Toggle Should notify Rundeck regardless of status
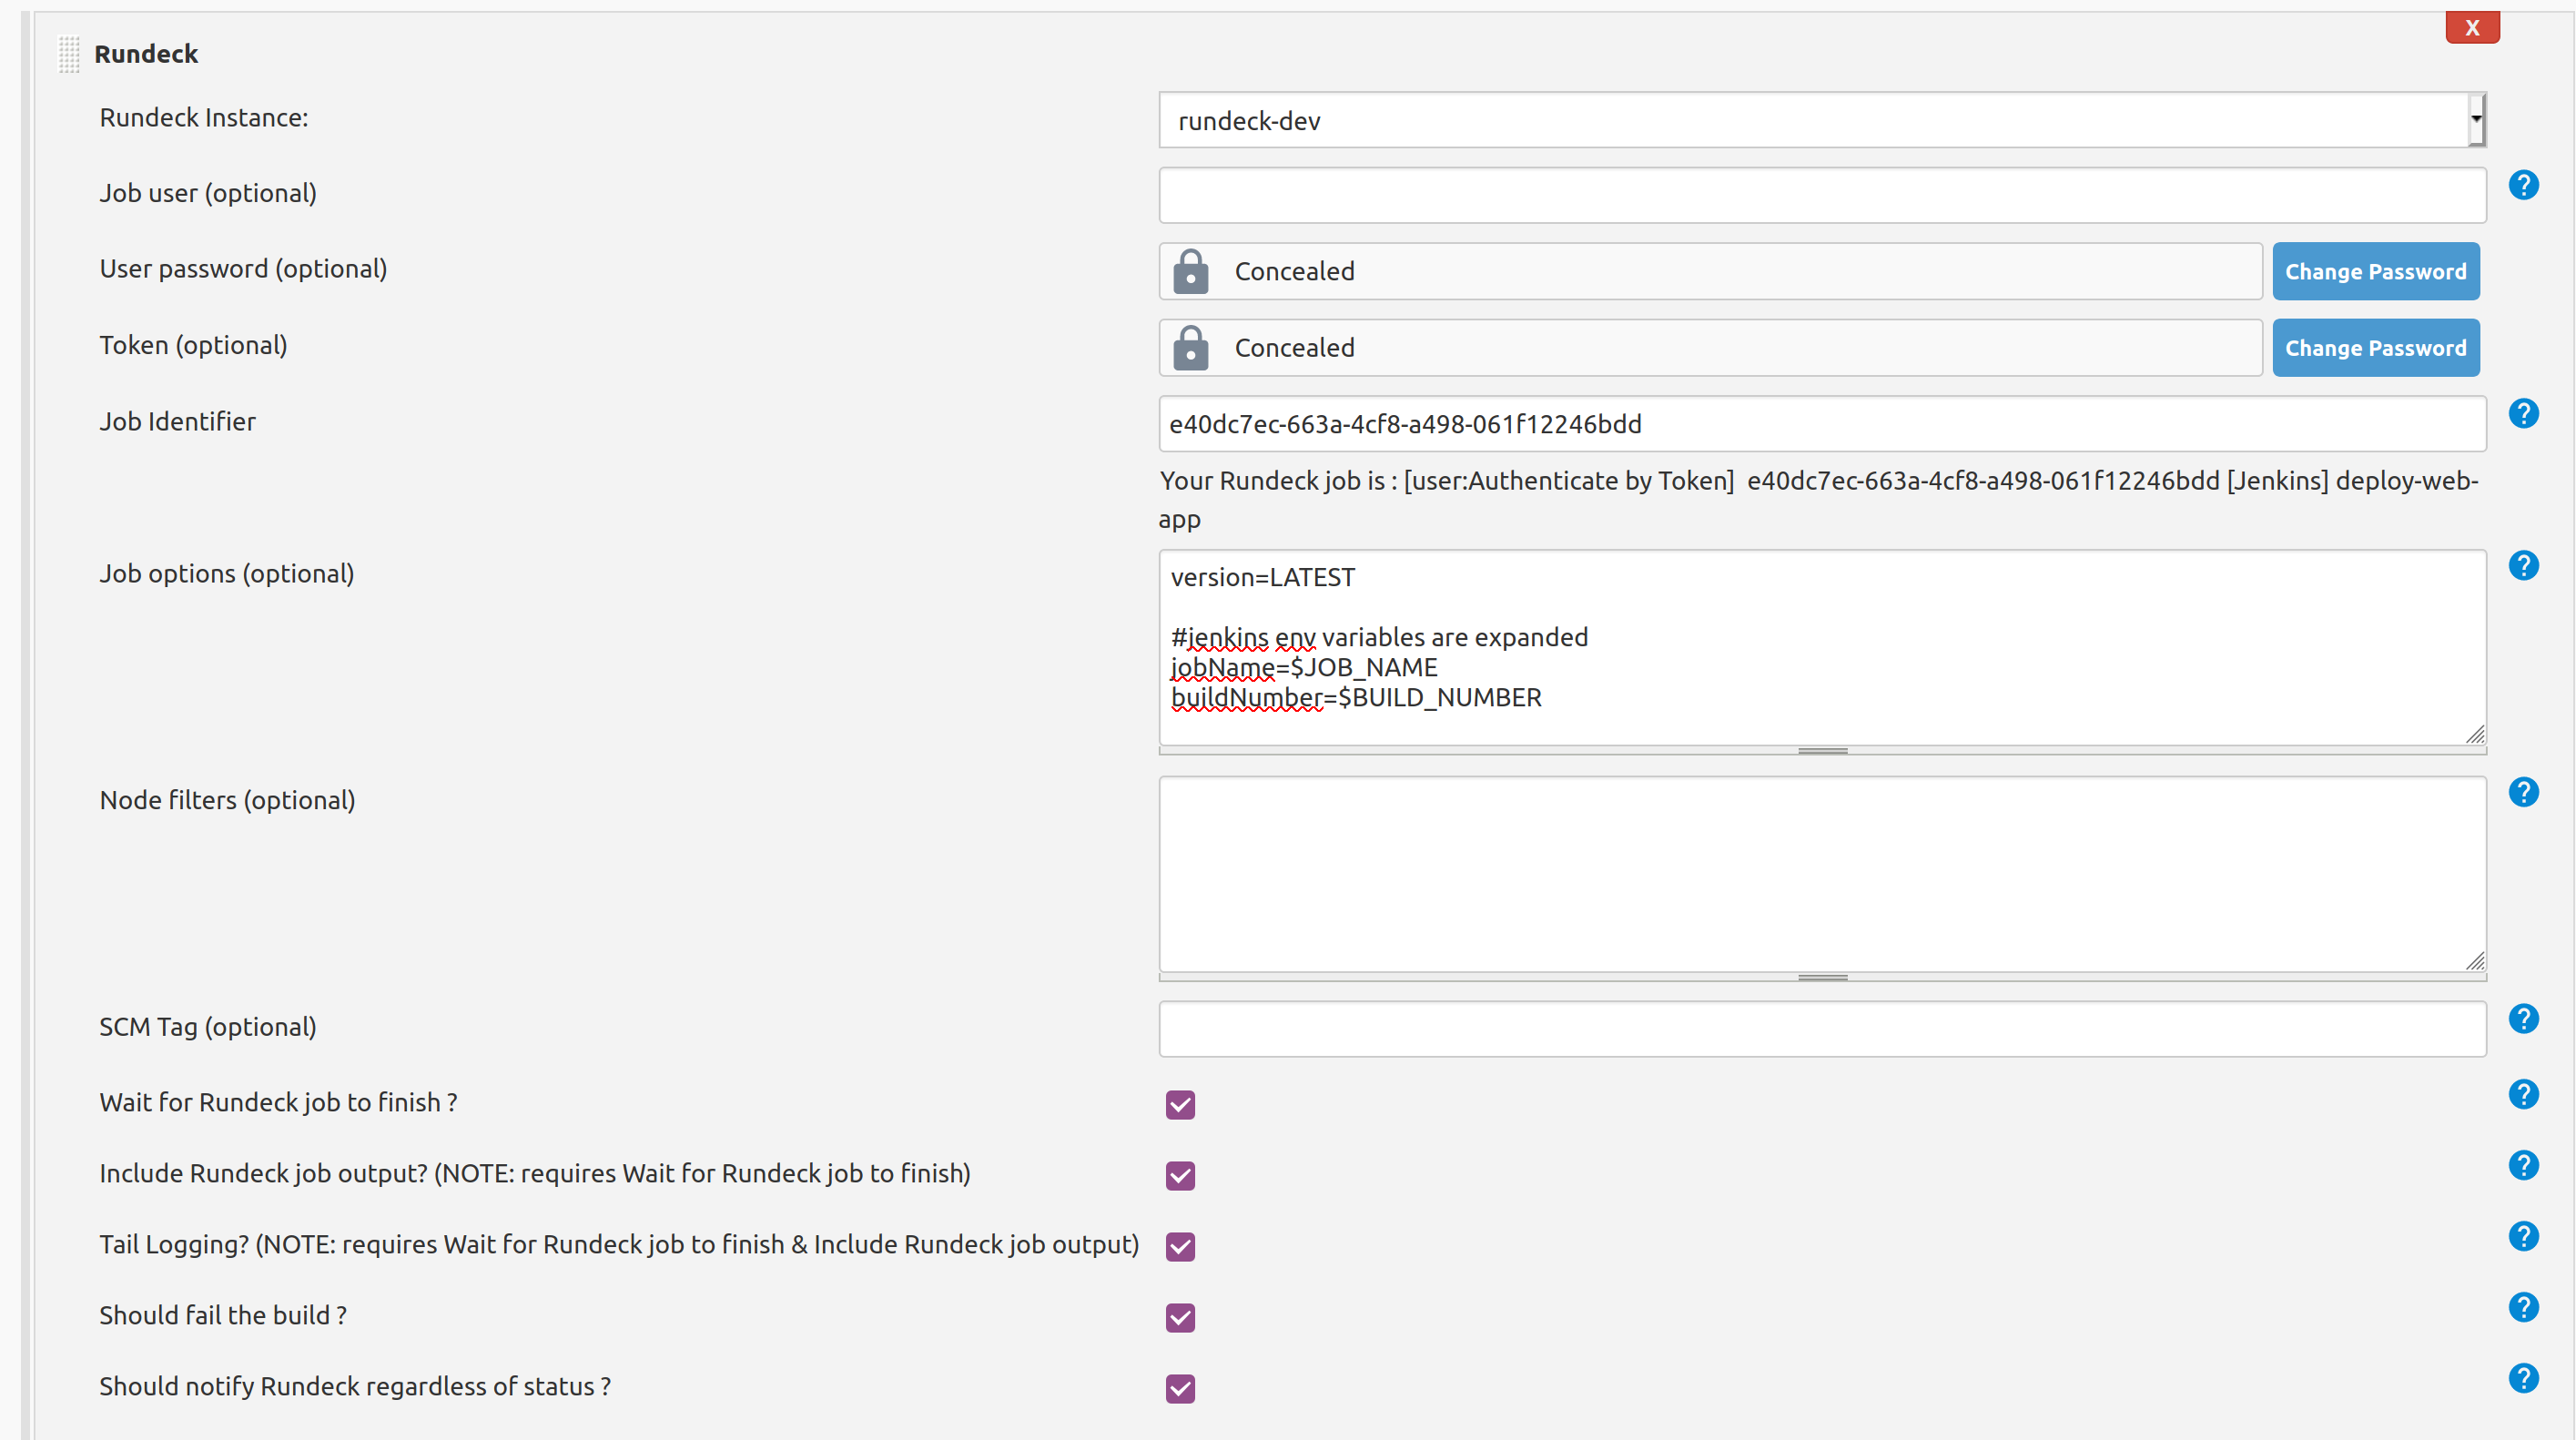The width and height of the screenshot is (2576, 1440). [1180, 1388]
